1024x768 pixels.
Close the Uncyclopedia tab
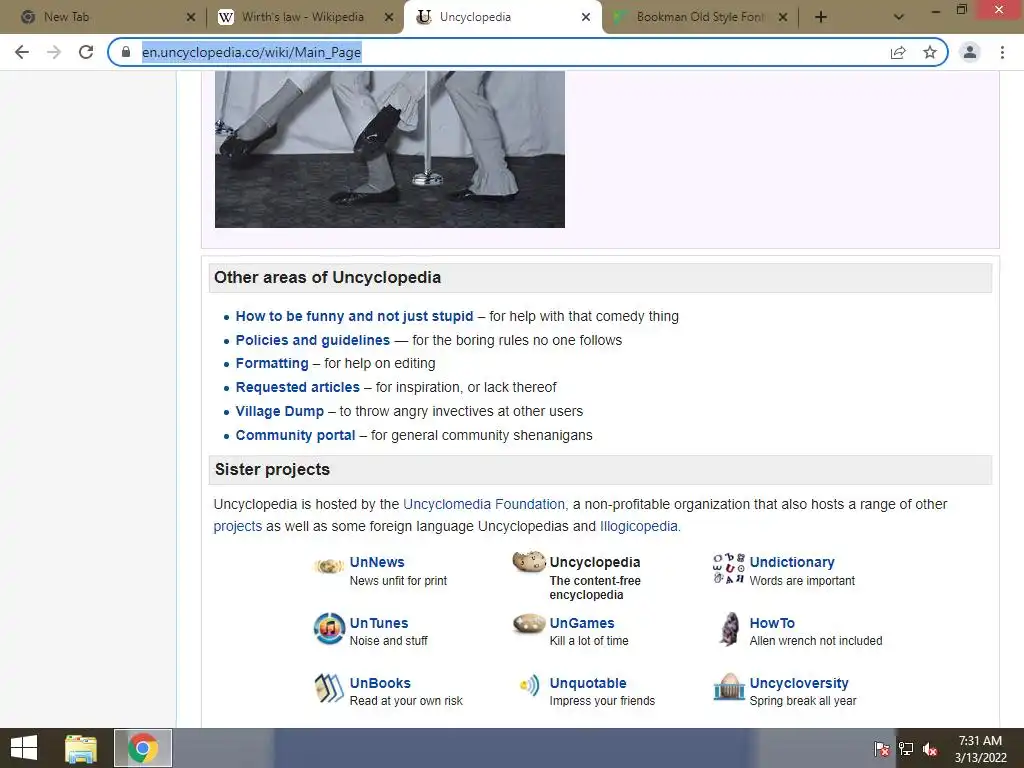click(586, 18)
